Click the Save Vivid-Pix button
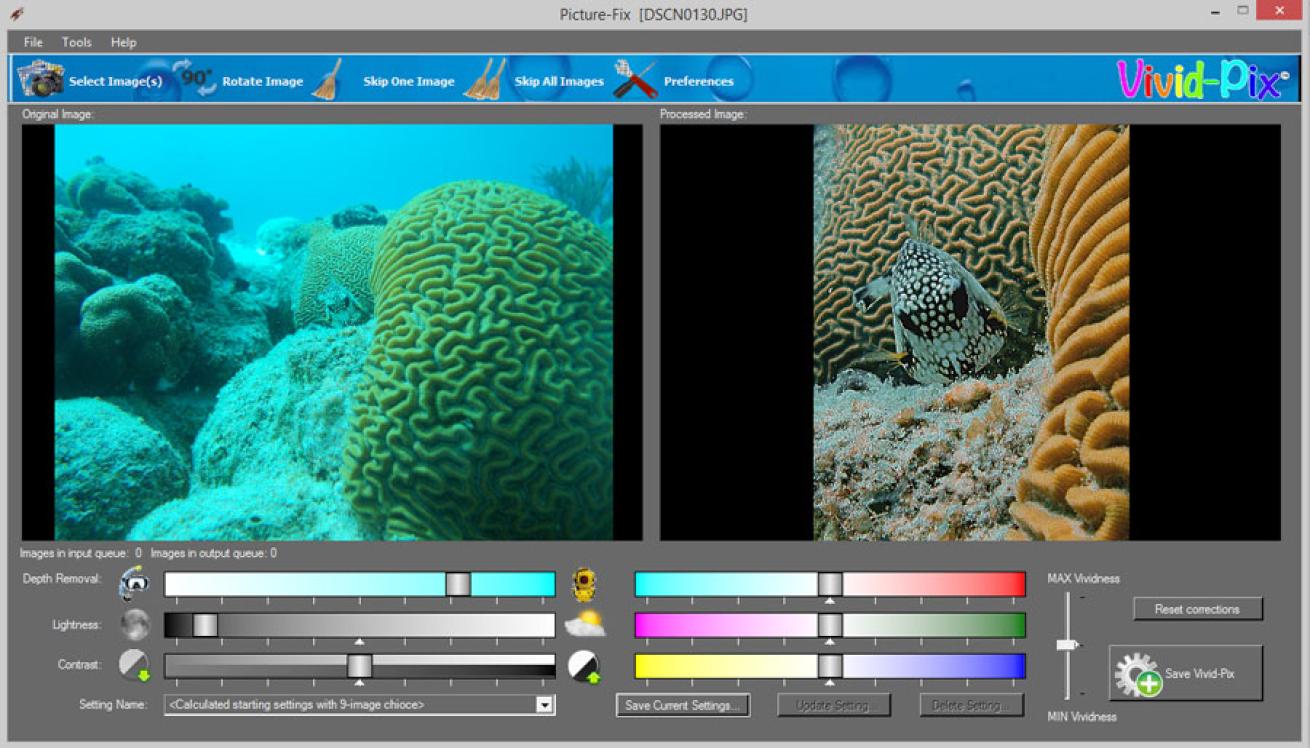Screen dimensions: 1310x748 point(1186,674)
